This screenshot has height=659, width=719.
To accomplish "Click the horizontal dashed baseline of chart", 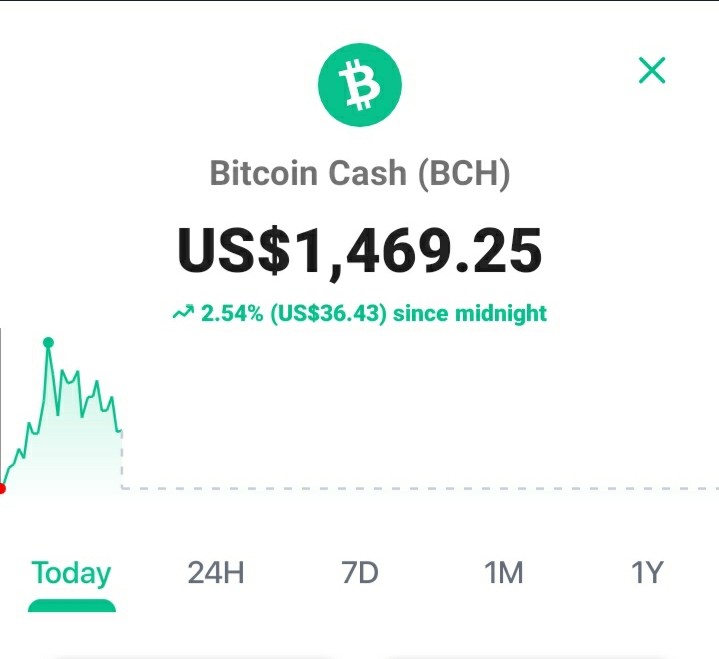I will (420, 488).
